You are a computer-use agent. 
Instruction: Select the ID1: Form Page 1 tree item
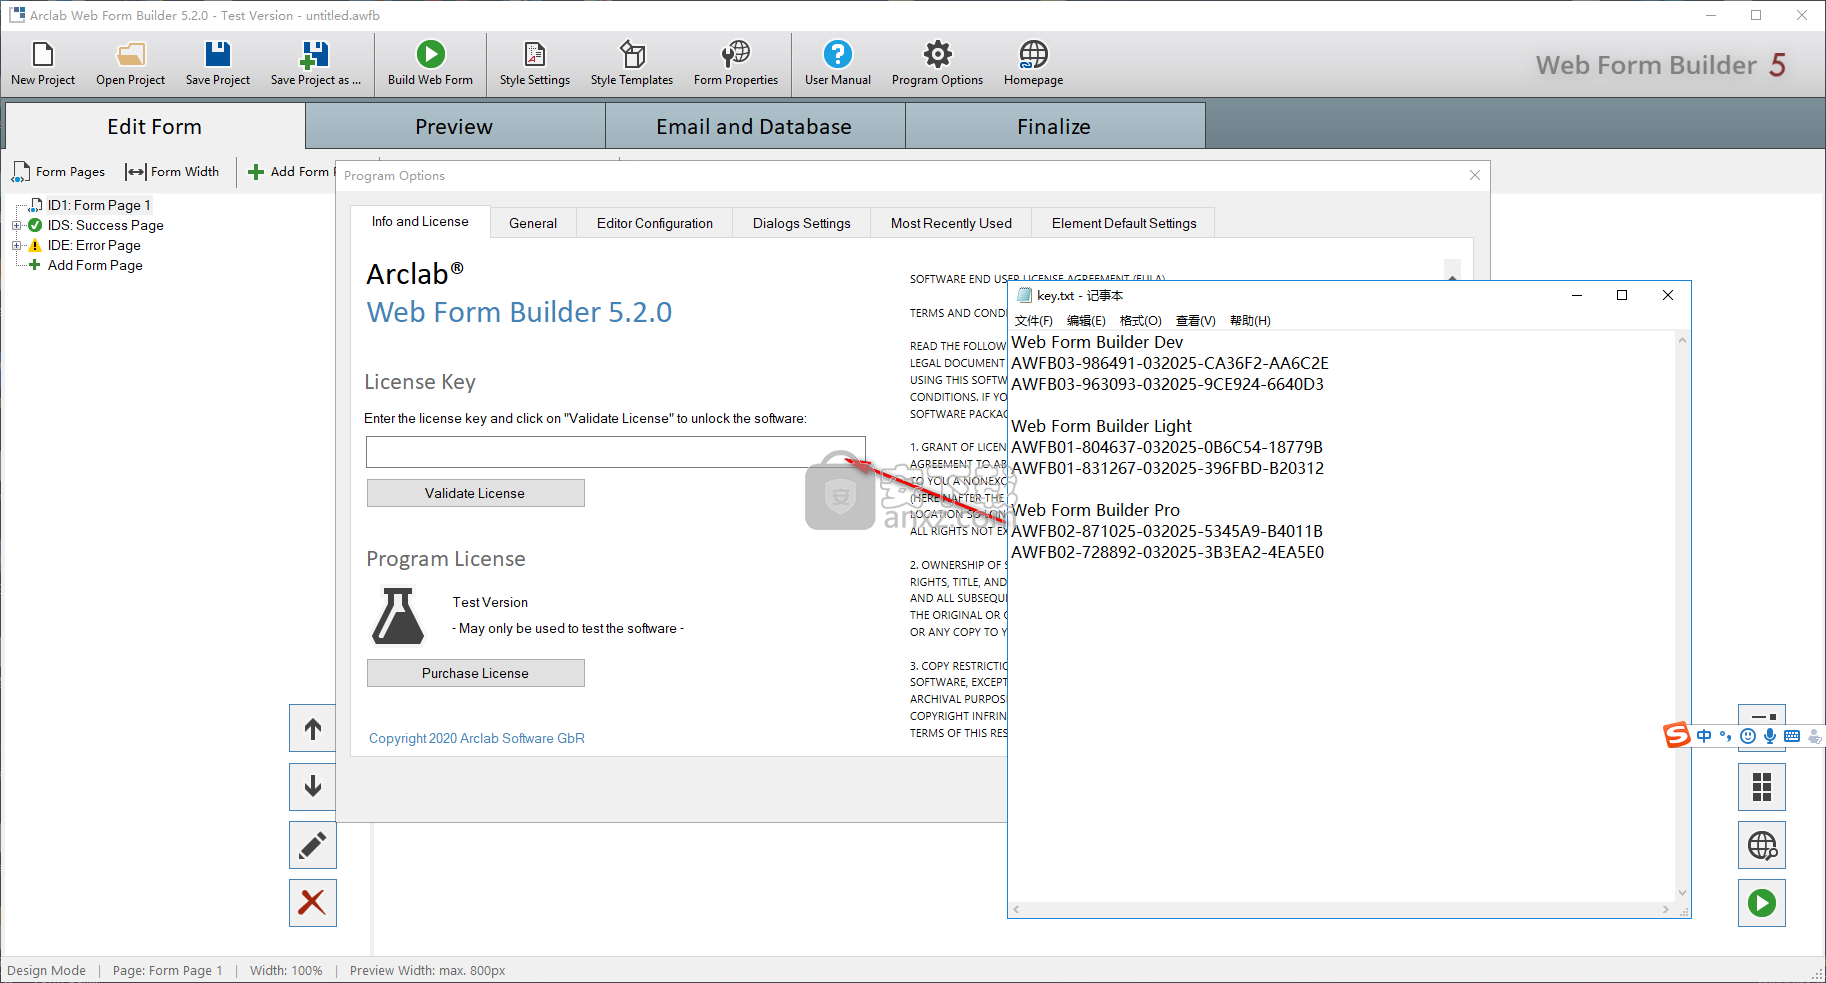pos(99,205)
